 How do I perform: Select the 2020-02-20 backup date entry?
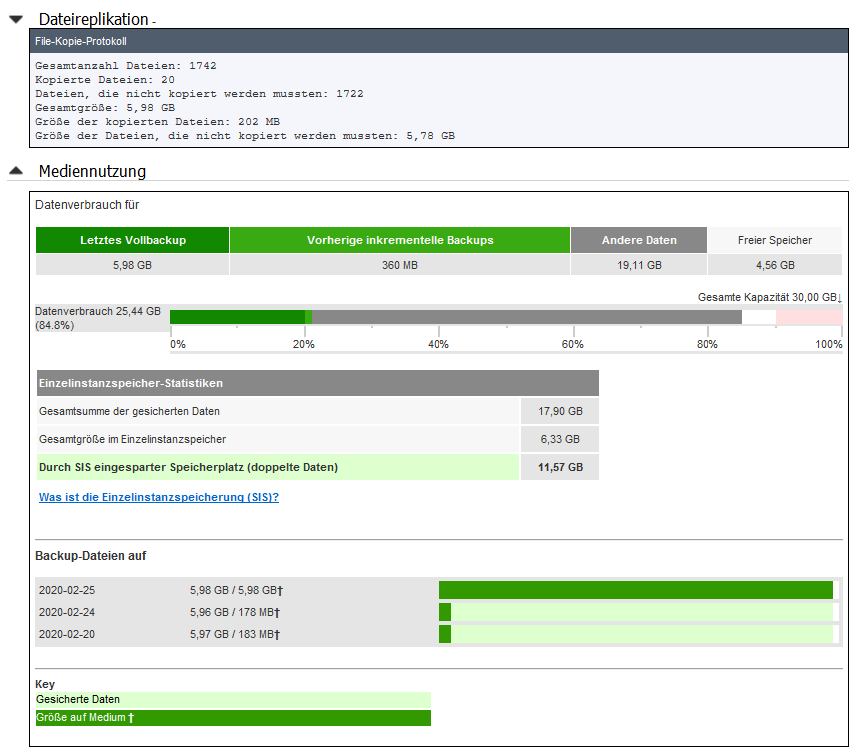click(67, 634)
